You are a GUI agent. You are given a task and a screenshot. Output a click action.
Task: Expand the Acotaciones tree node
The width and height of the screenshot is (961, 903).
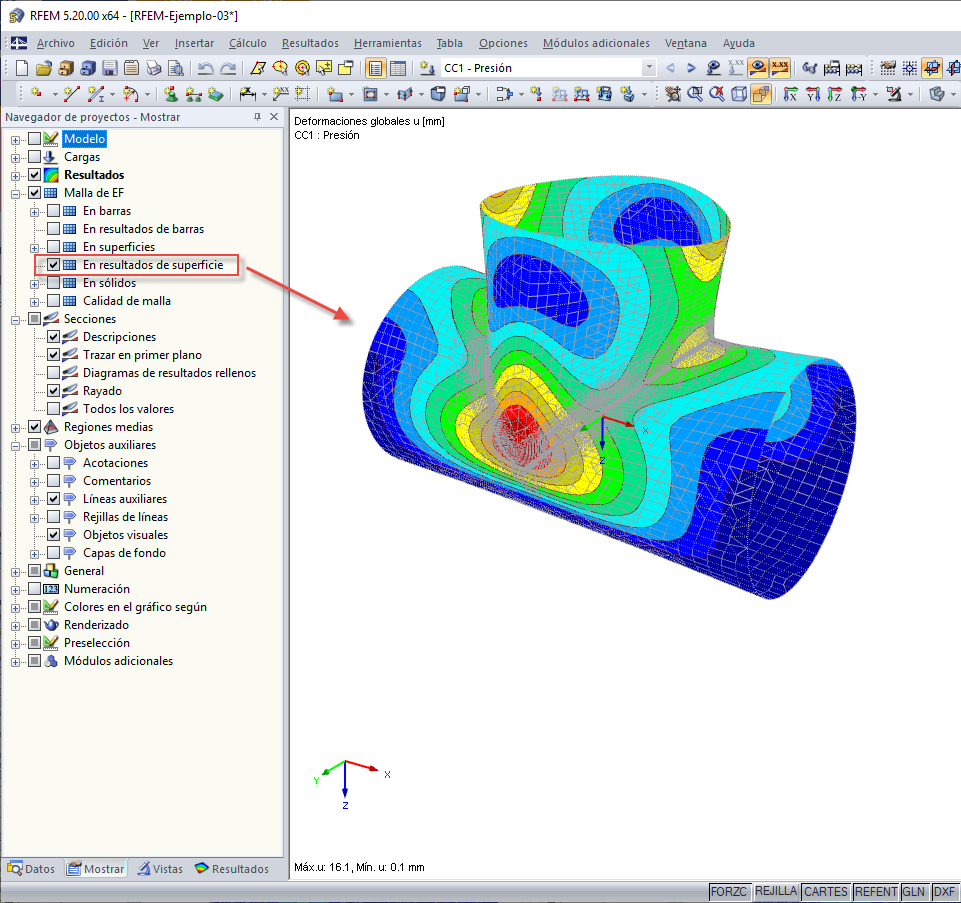click(x=34, y=463)
